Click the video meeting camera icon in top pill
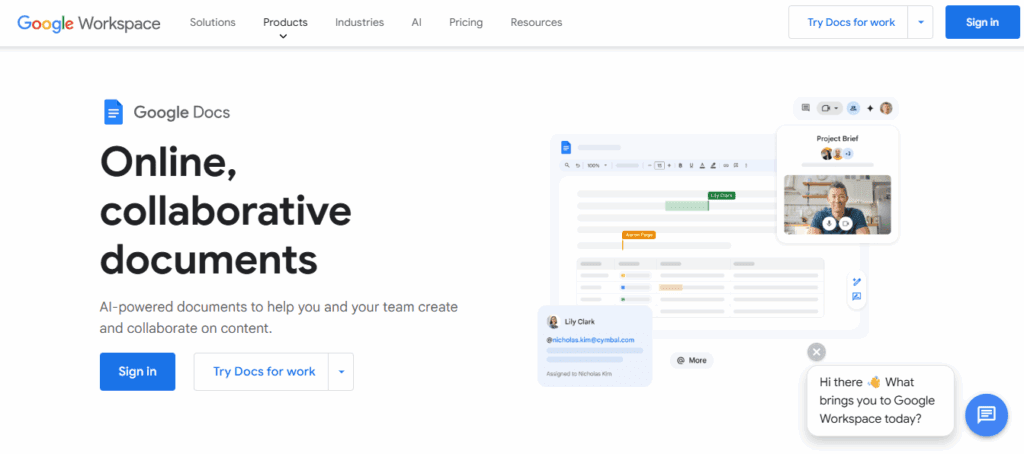The height and width of the screenshot is (454, 1024). click(825, 108)
